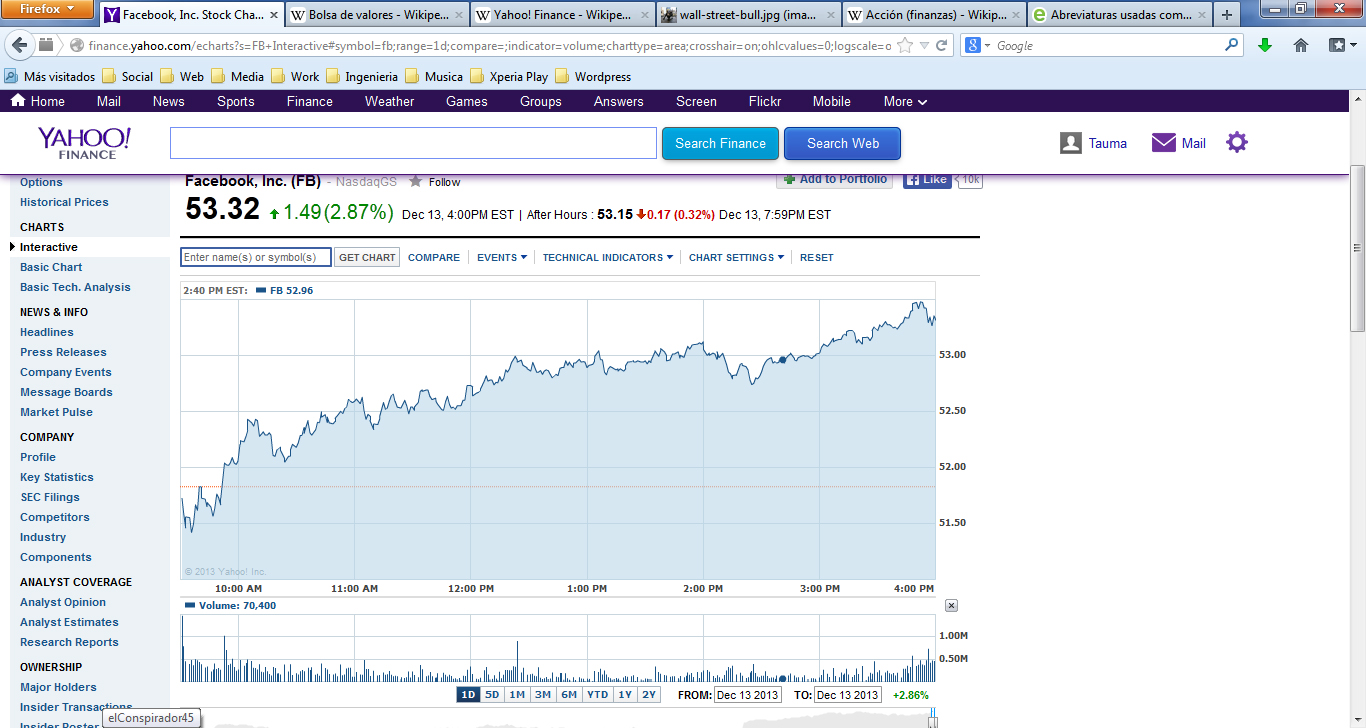Open Historical Prices in sidebar

click(64, 202)
